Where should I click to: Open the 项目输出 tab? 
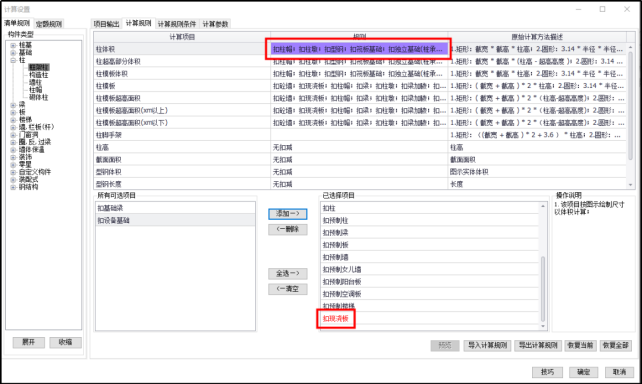(x=106, y=24)
